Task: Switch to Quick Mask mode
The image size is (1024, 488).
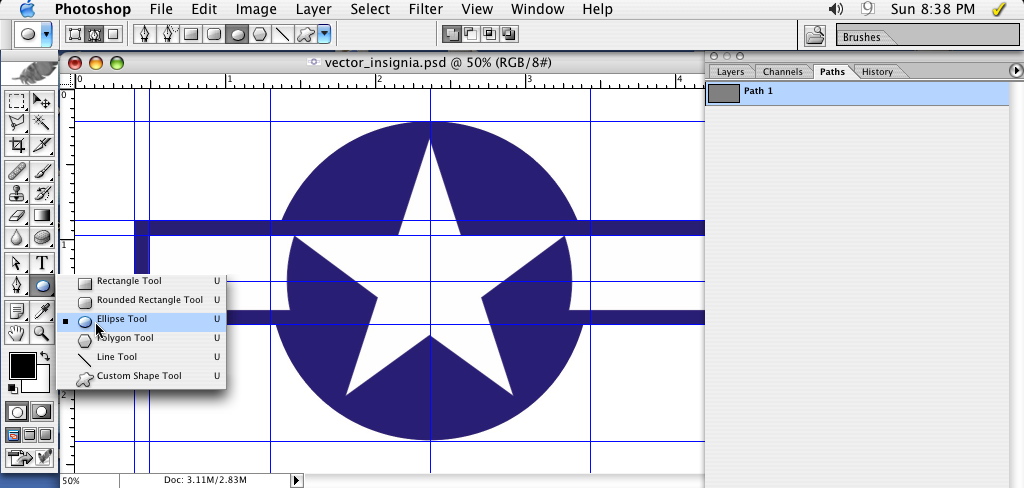Action: click(x=42, y=412)
